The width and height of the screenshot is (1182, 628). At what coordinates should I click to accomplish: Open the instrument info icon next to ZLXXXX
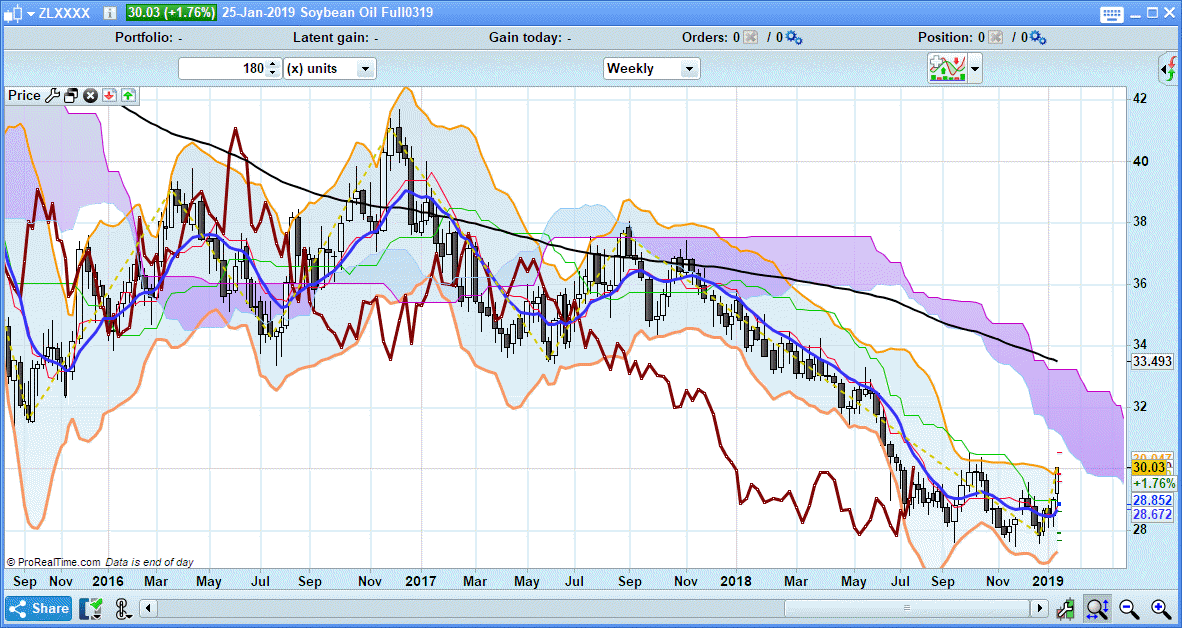tap(109, 13)
